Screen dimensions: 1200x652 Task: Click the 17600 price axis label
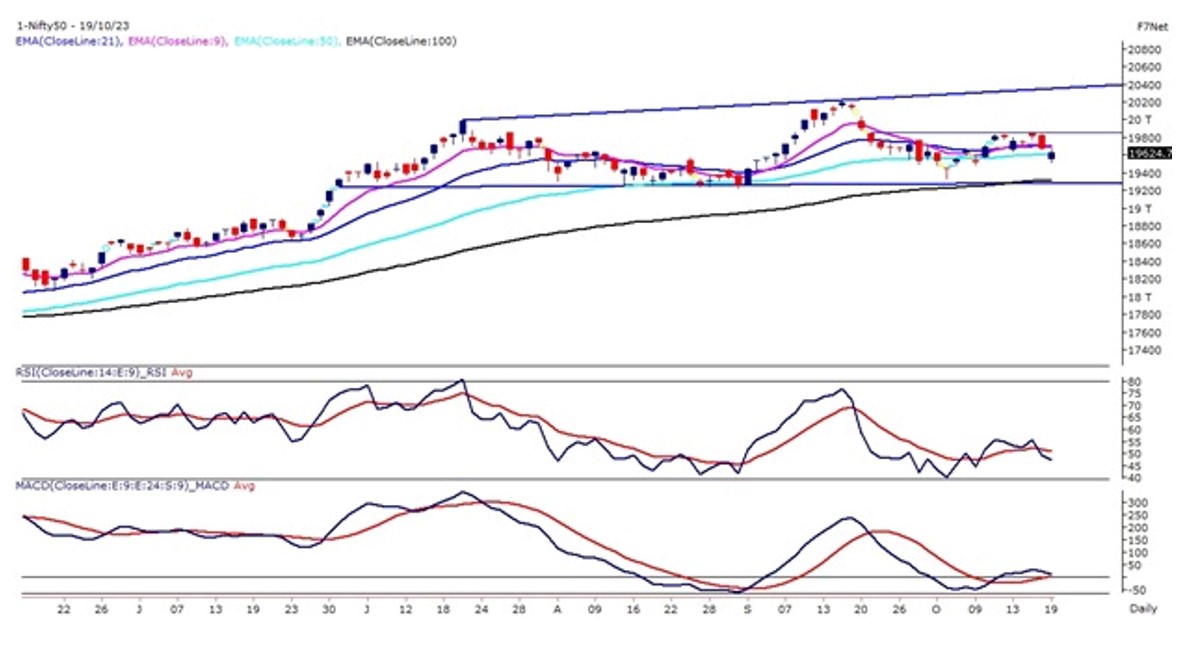pos(1146,333)
